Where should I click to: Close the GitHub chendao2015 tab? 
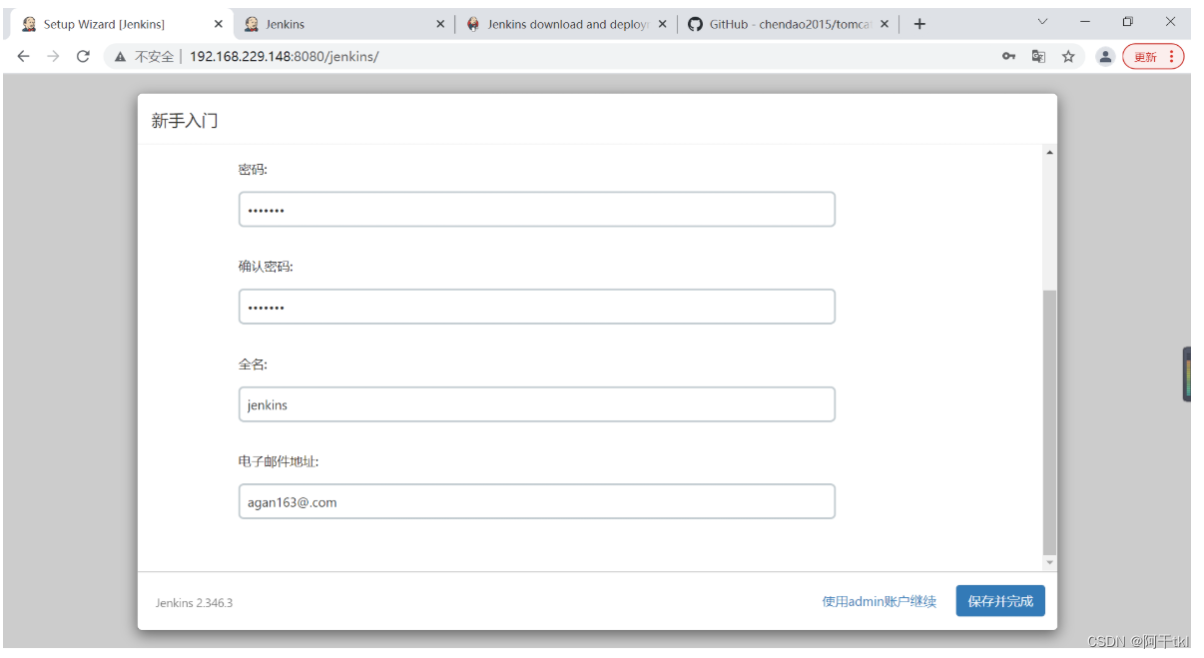pyautogui.click(x=884, y=24)
